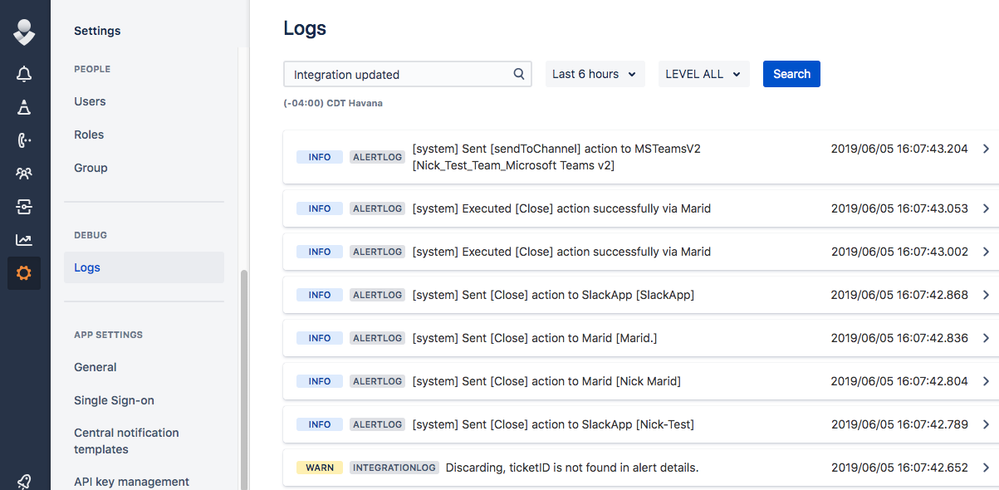Open the Incidents cone icon
The image size is (999, 490).
[x=24, y=107]
